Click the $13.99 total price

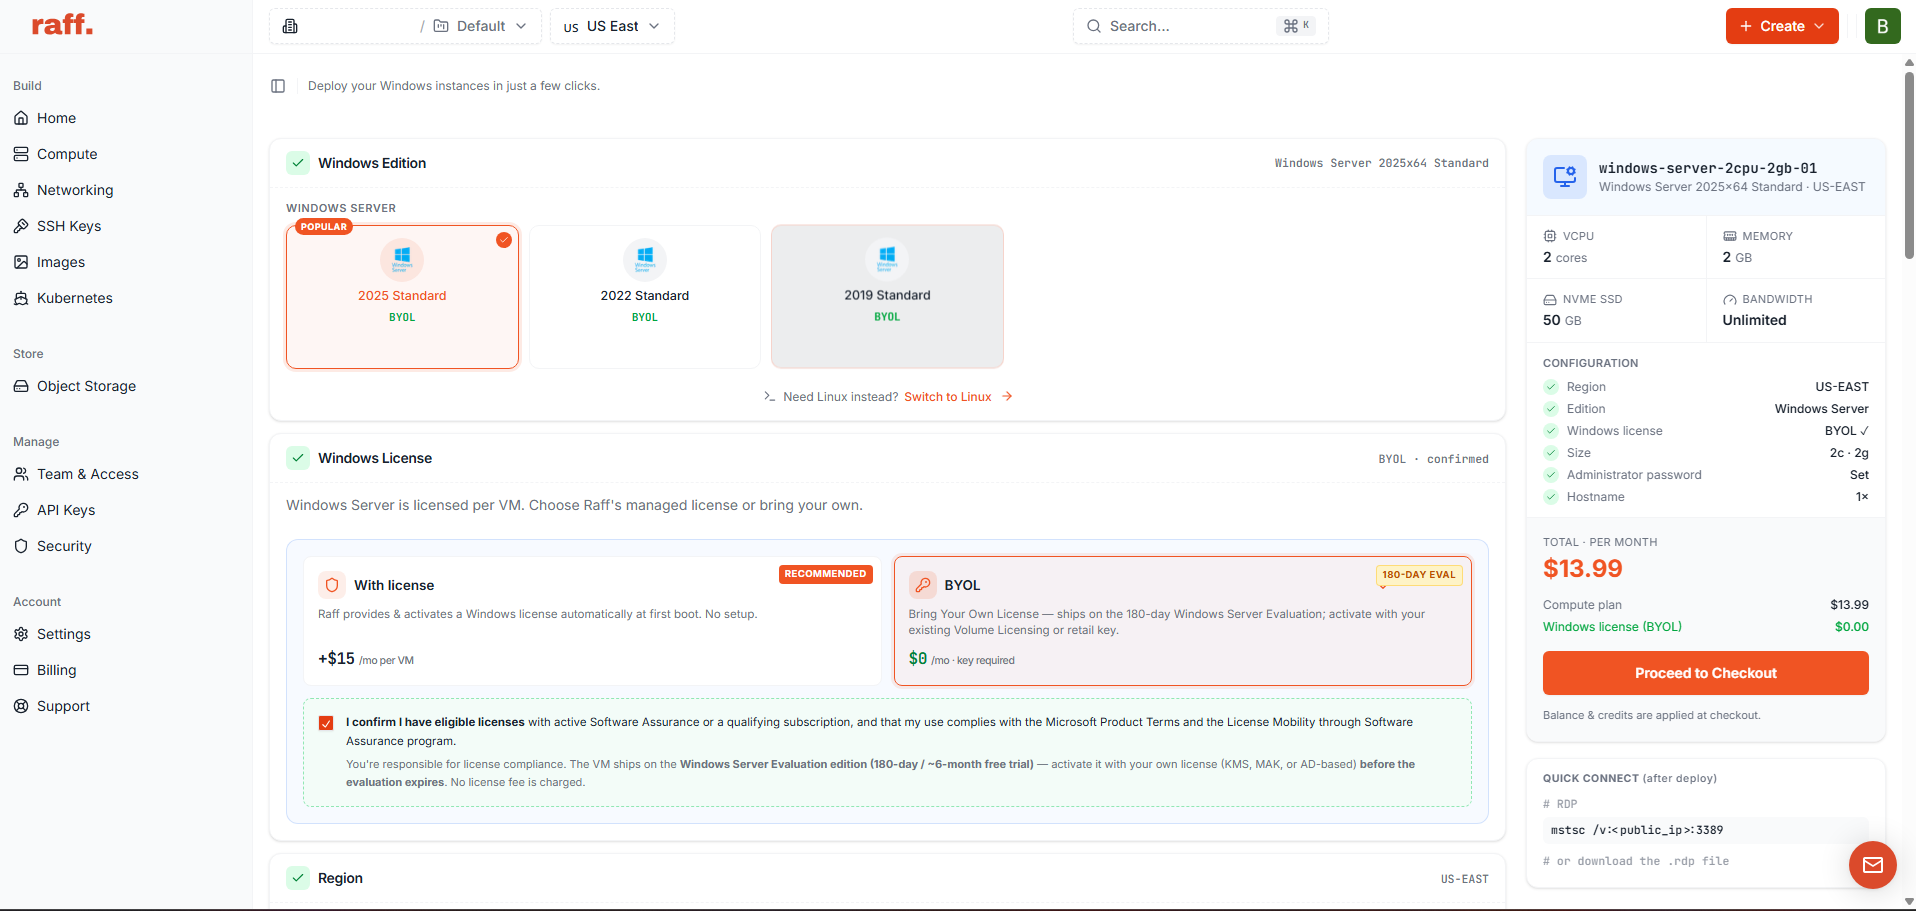point(1582,569)
